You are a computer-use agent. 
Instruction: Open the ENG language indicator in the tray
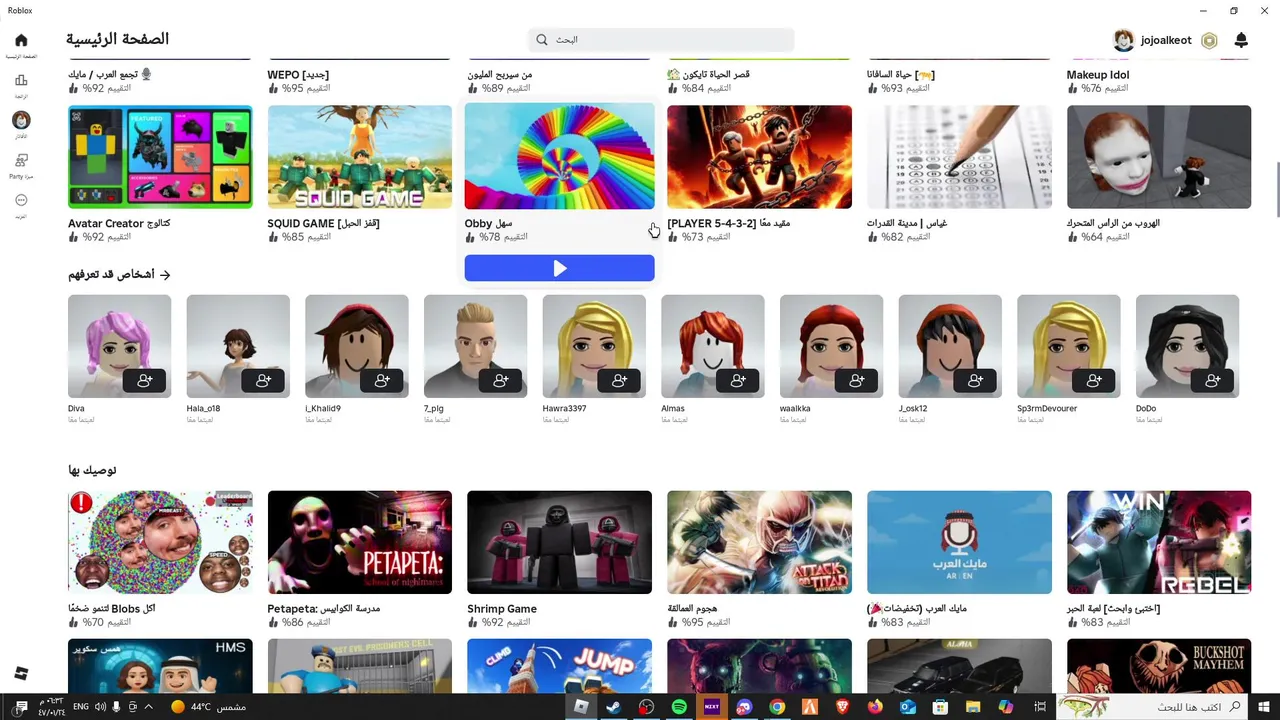click(x=81, y=707)
